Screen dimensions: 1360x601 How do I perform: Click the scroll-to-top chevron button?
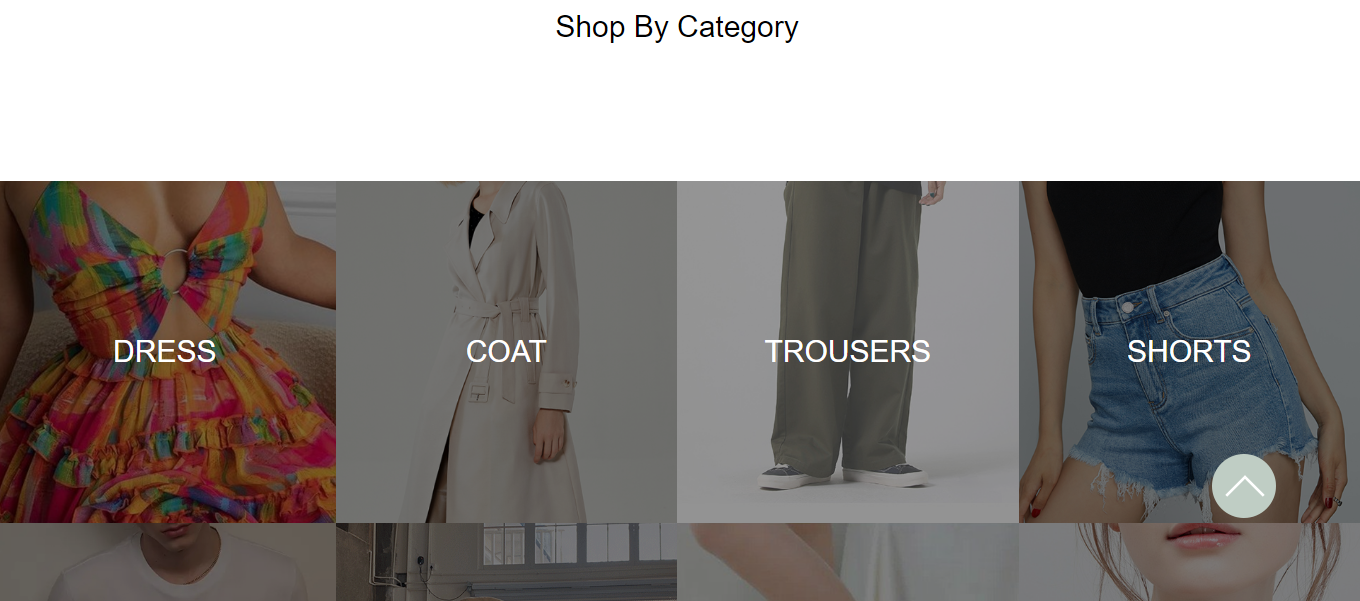(1243, 486)
